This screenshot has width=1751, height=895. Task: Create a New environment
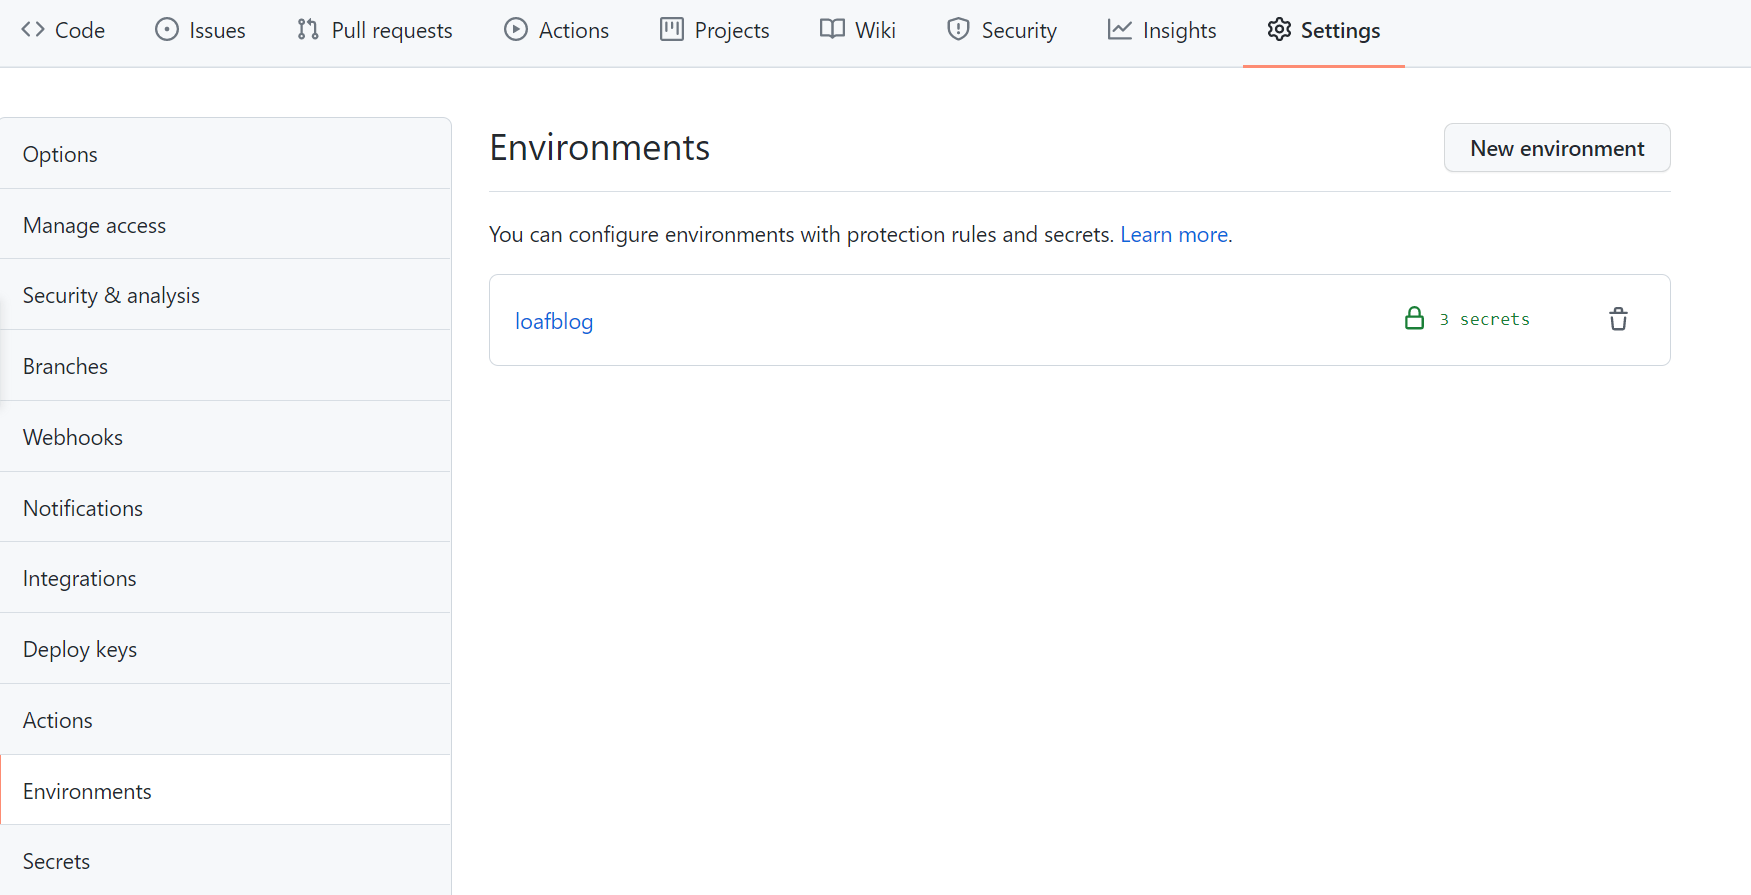click(x=1557, y=148)
